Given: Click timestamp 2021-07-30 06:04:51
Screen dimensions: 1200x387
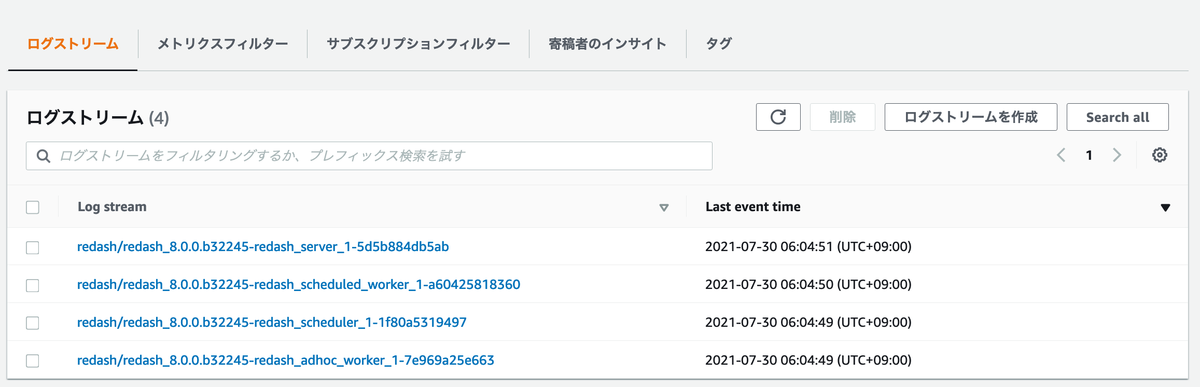Looking at the screenshot, I should (x=808, y=246).
